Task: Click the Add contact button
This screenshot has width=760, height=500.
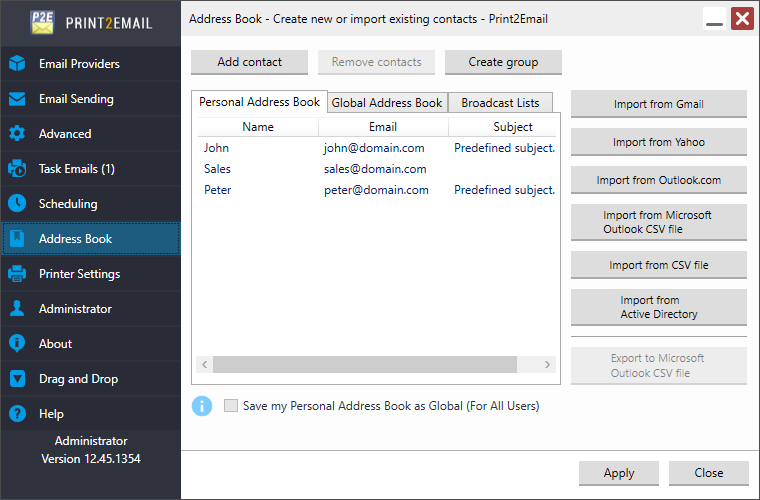Action: [249, 62]
